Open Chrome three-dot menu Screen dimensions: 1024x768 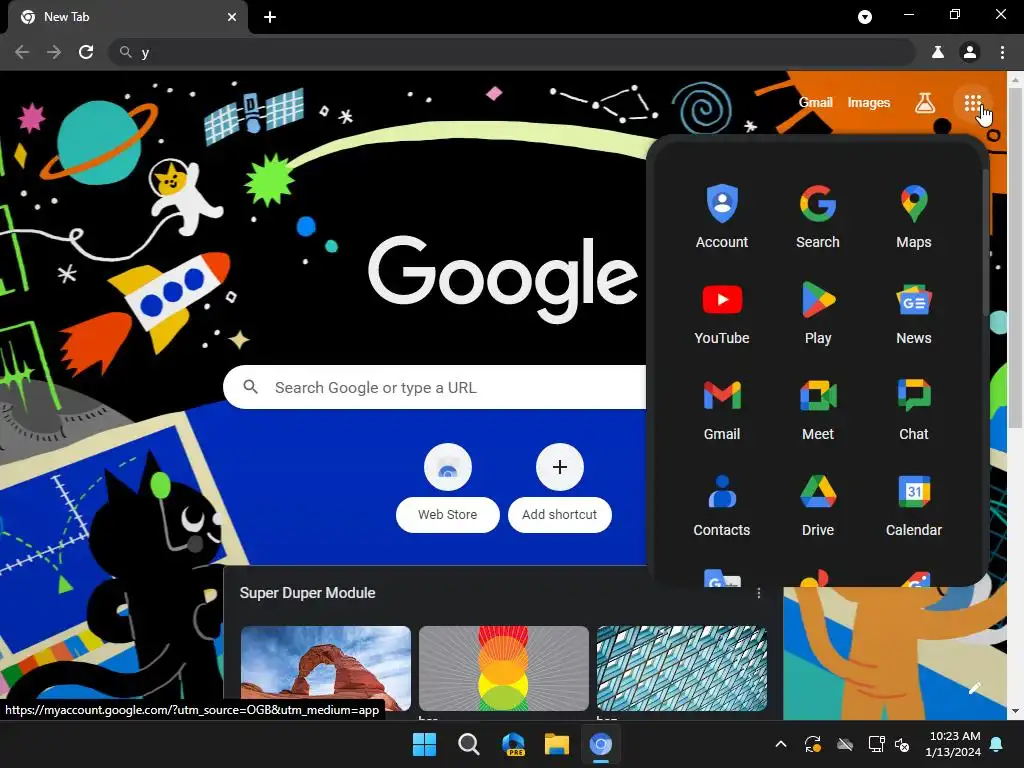pos(1002,52)
